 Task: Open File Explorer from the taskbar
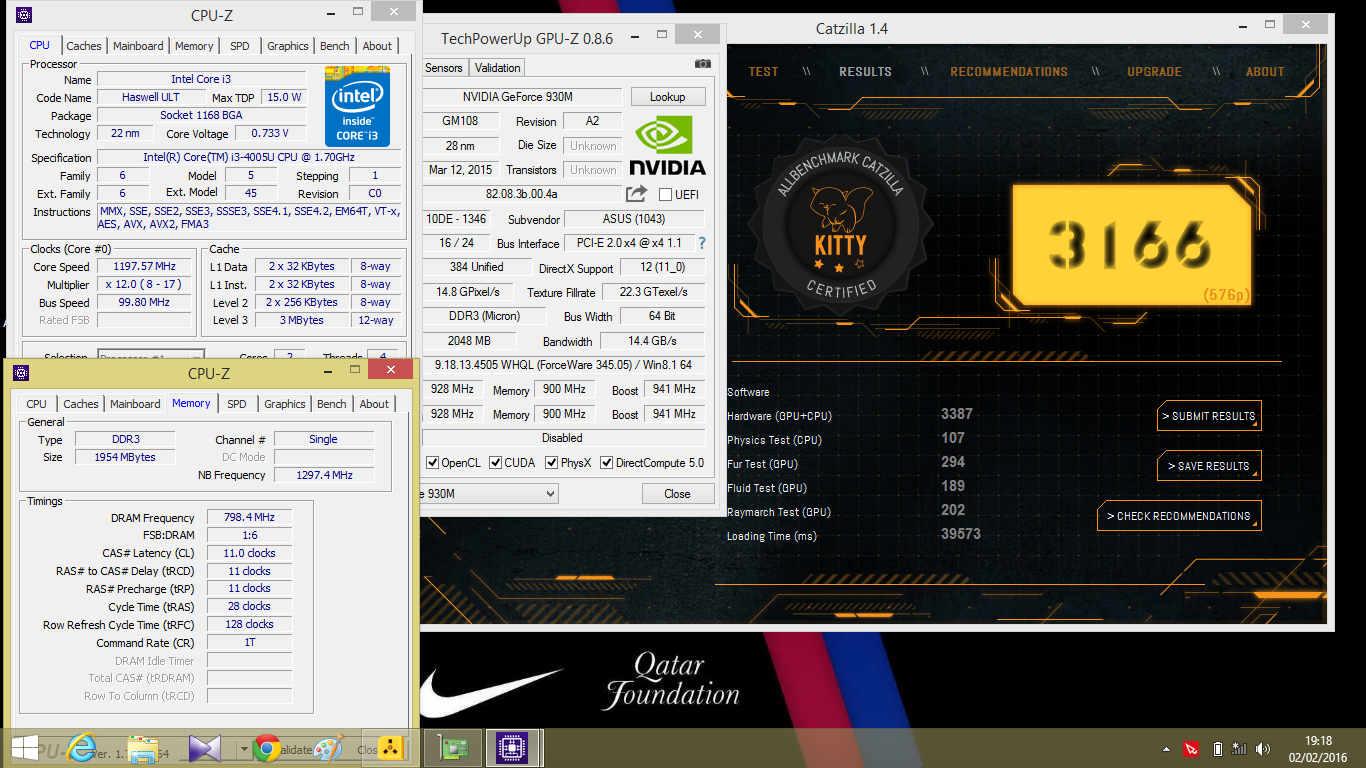pos(143,748)
